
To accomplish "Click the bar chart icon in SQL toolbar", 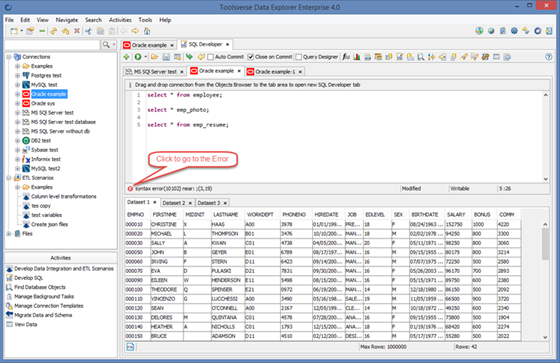I will coord(356,57).
